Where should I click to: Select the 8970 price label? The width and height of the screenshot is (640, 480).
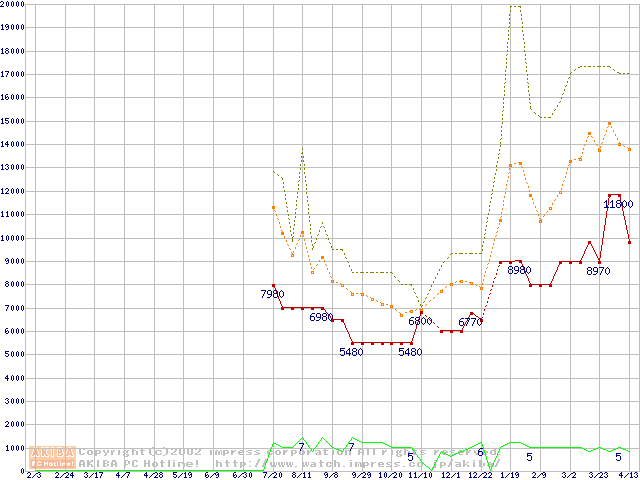point(598,271)
